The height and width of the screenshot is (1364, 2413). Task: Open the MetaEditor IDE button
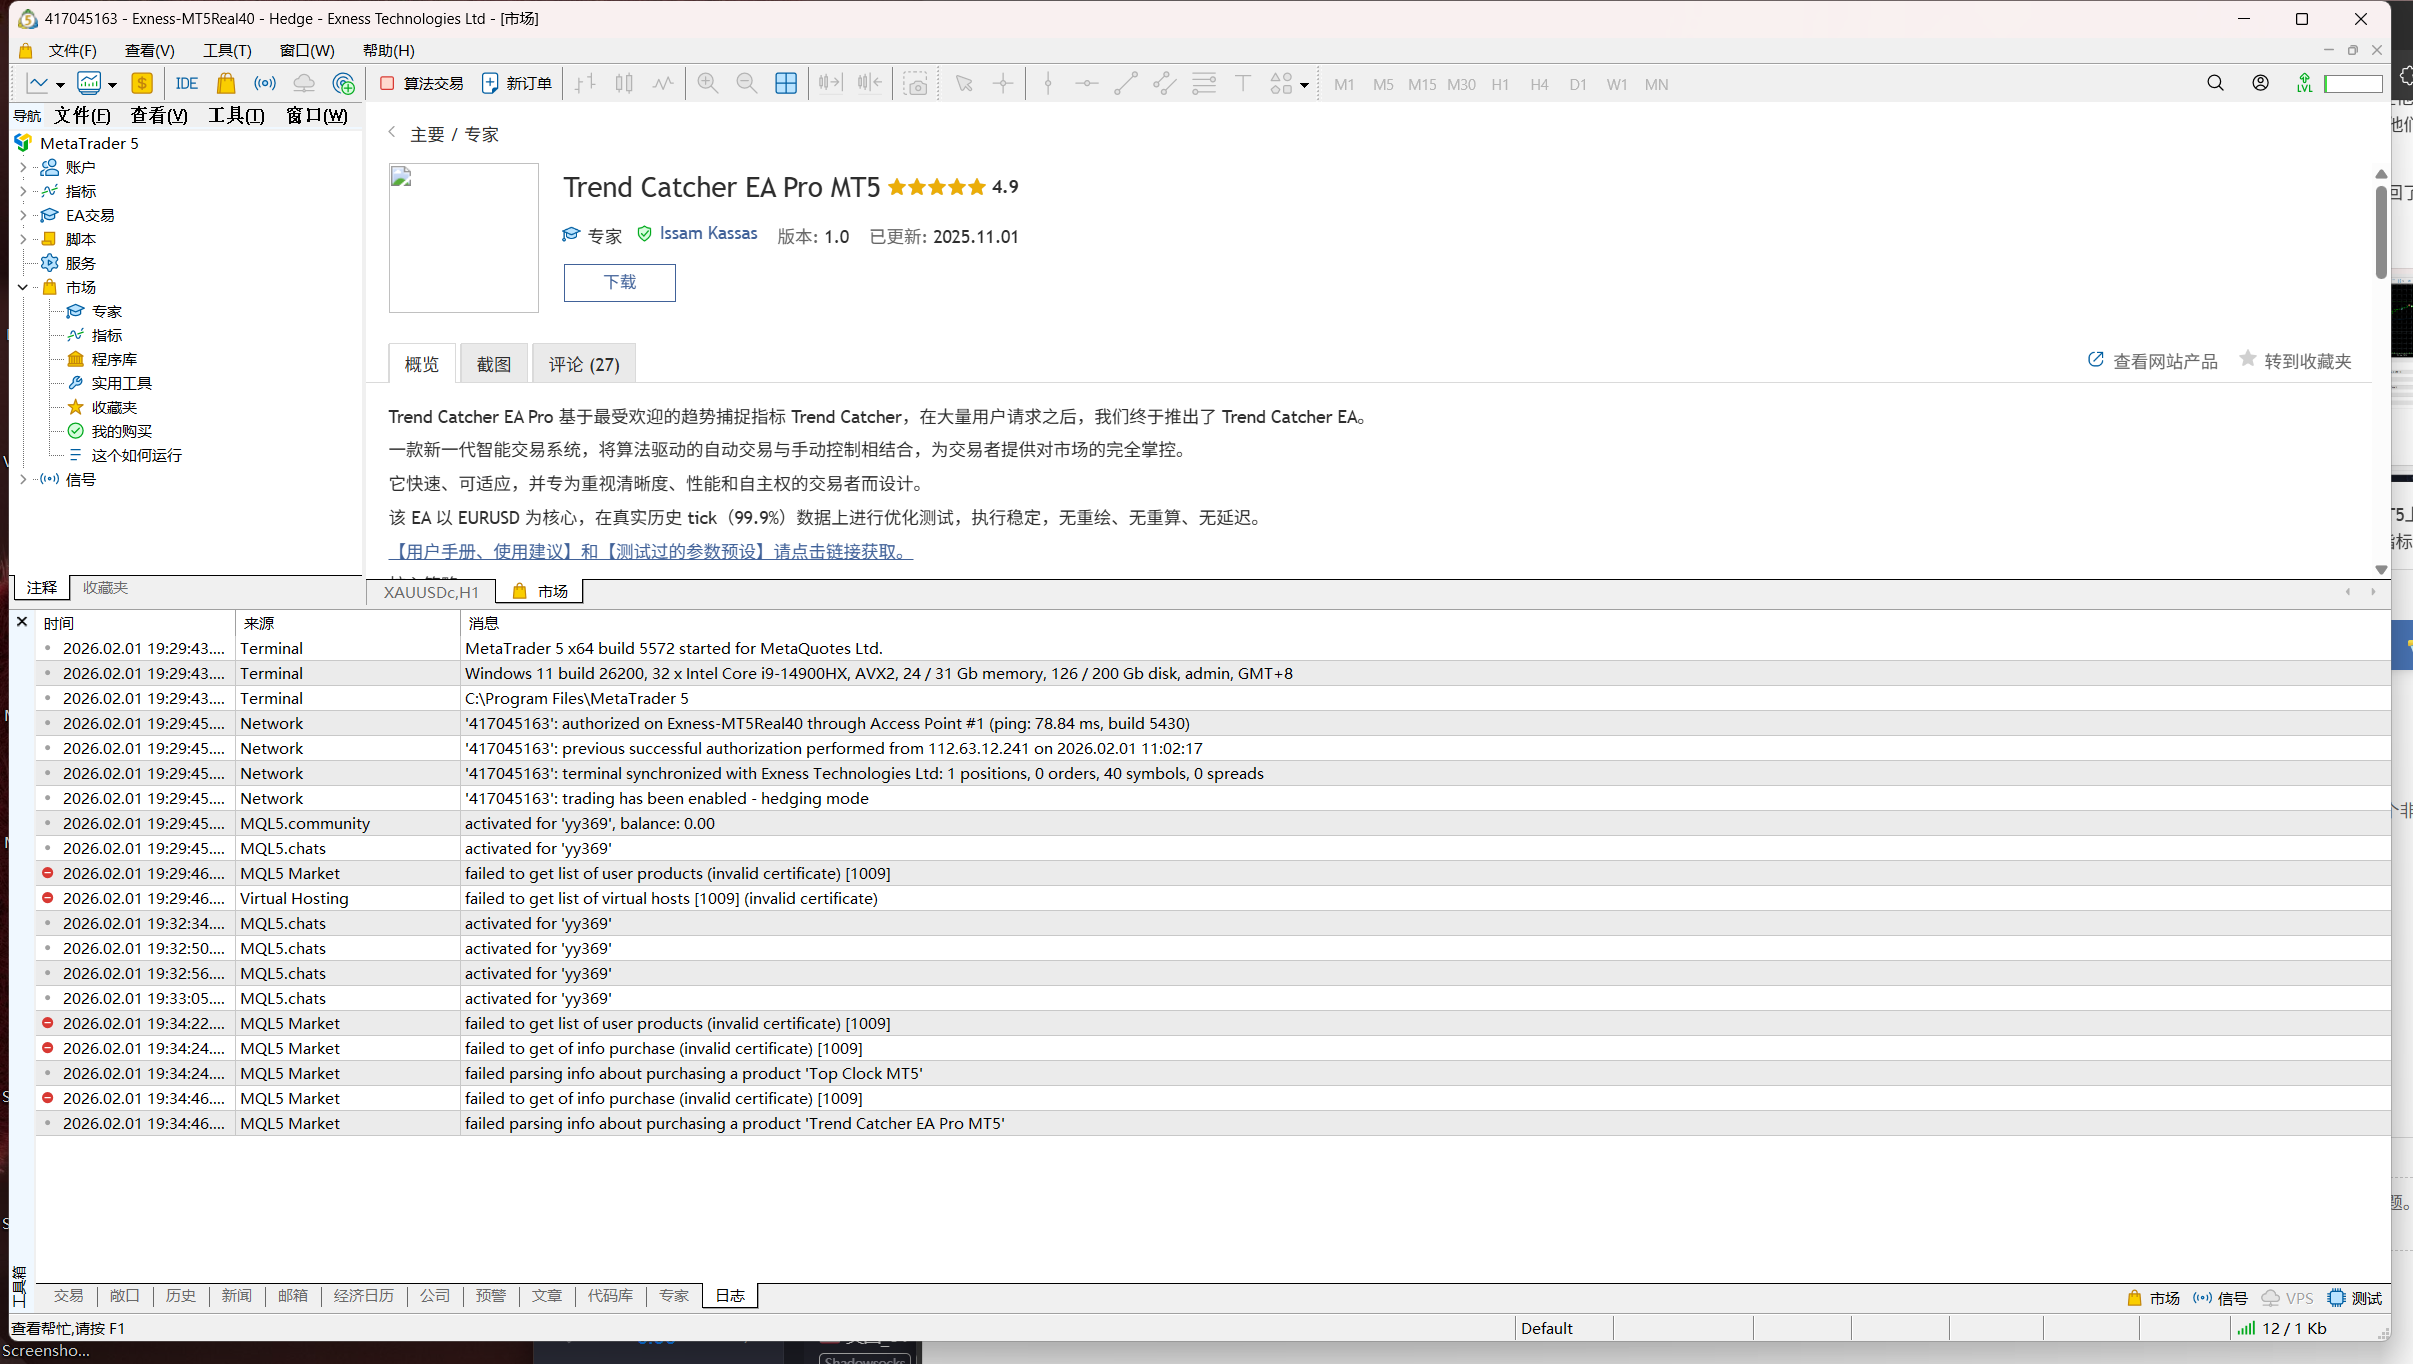tap(186, 84)
